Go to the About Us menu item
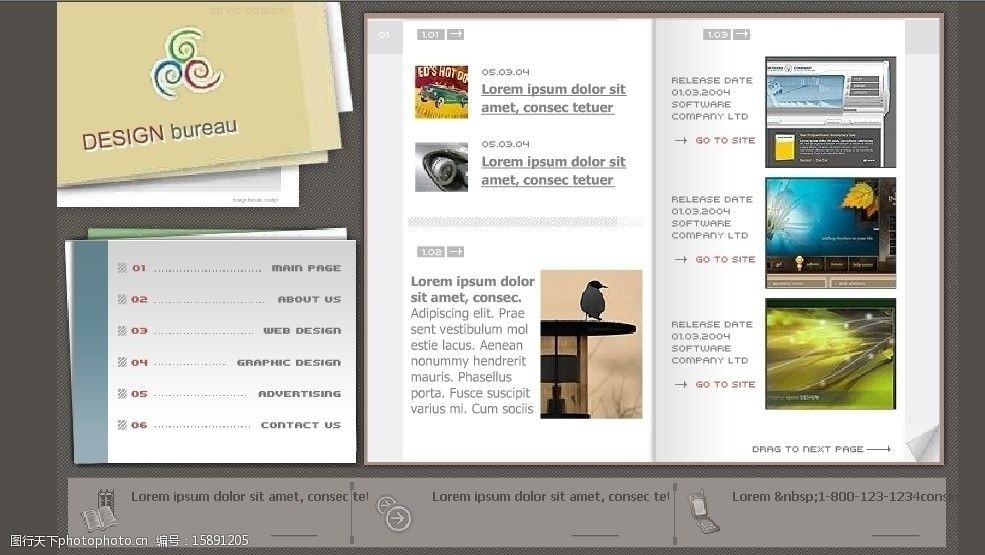Image resolution: width=985 pixels, height=555 pixels. 309,299
